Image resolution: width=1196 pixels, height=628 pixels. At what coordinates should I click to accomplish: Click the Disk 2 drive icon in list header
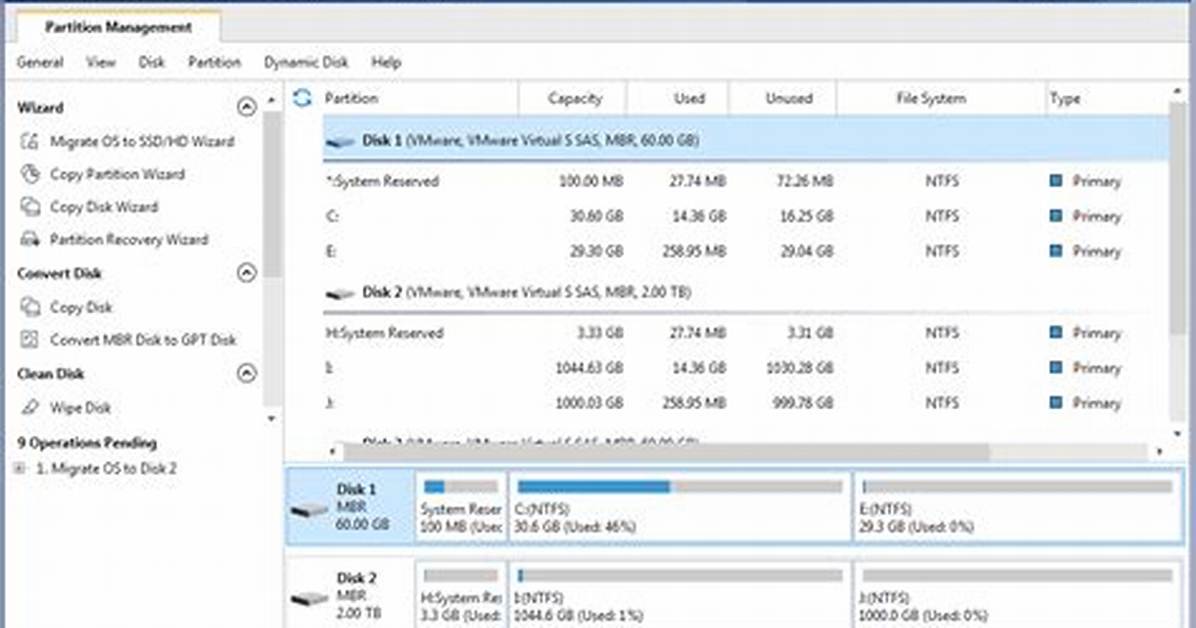pos(340,293)
